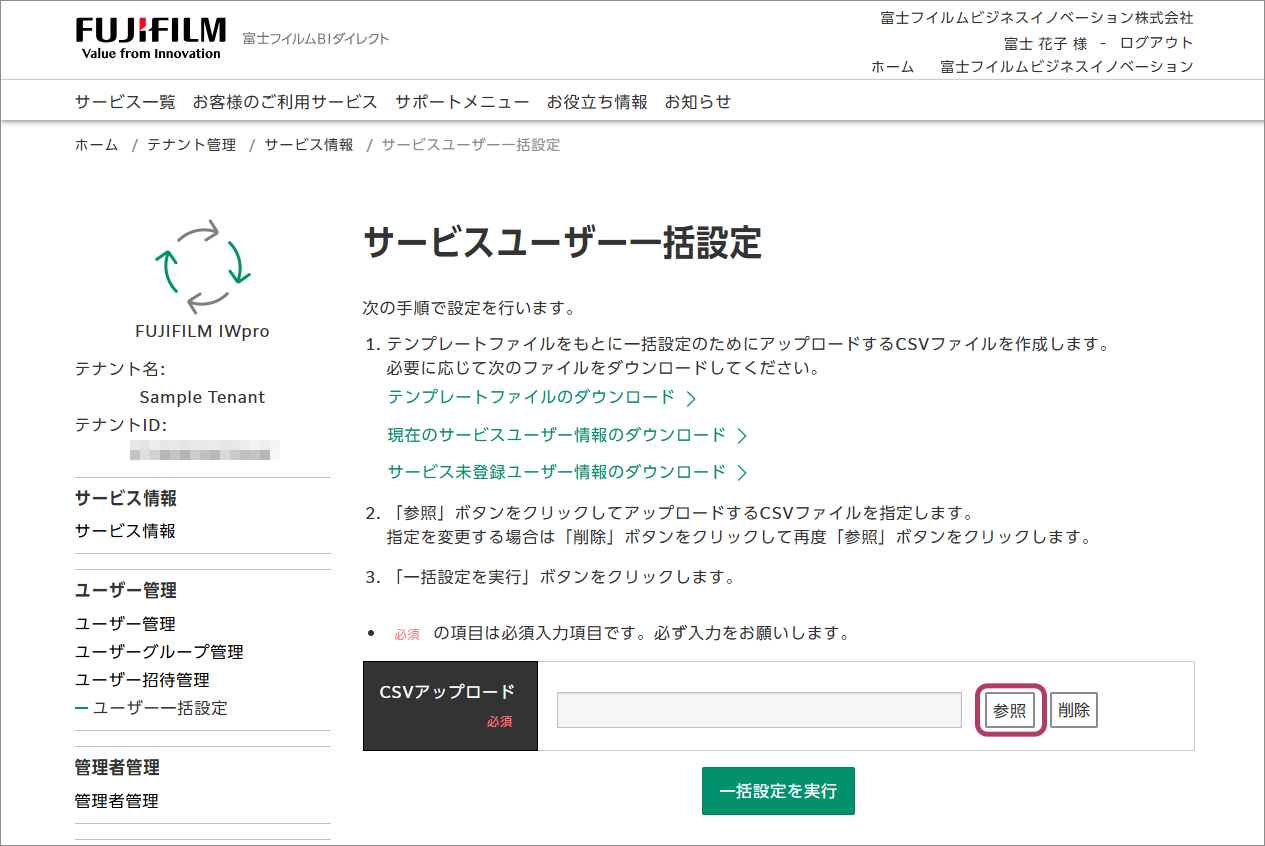Click the FUJIFILM IWpro circular arrows icon
Screen dimensions: 1265x846
(202, 267)
